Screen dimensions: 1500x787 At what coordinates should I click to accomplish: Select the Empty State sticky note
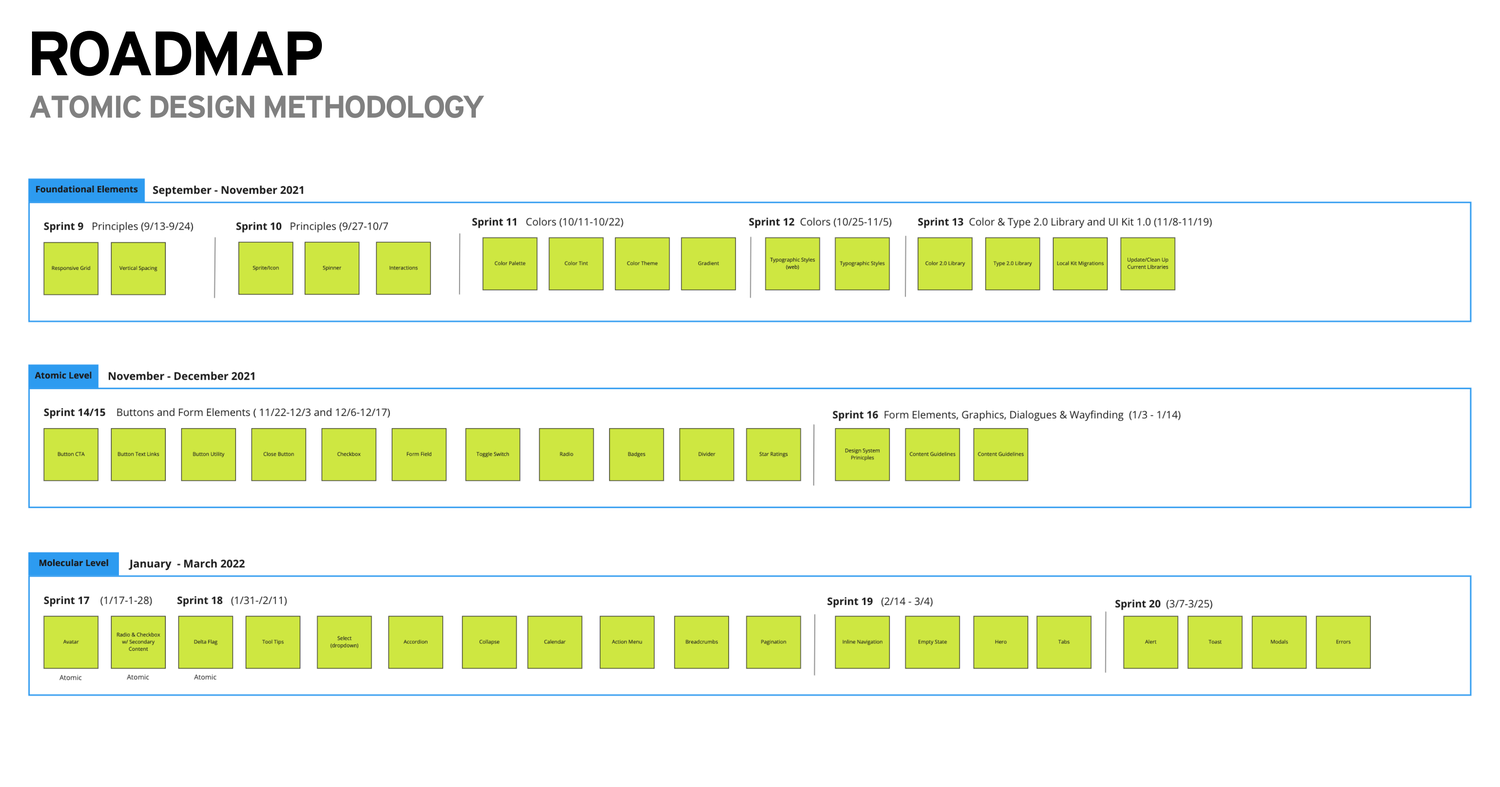[x=932, y=642]
